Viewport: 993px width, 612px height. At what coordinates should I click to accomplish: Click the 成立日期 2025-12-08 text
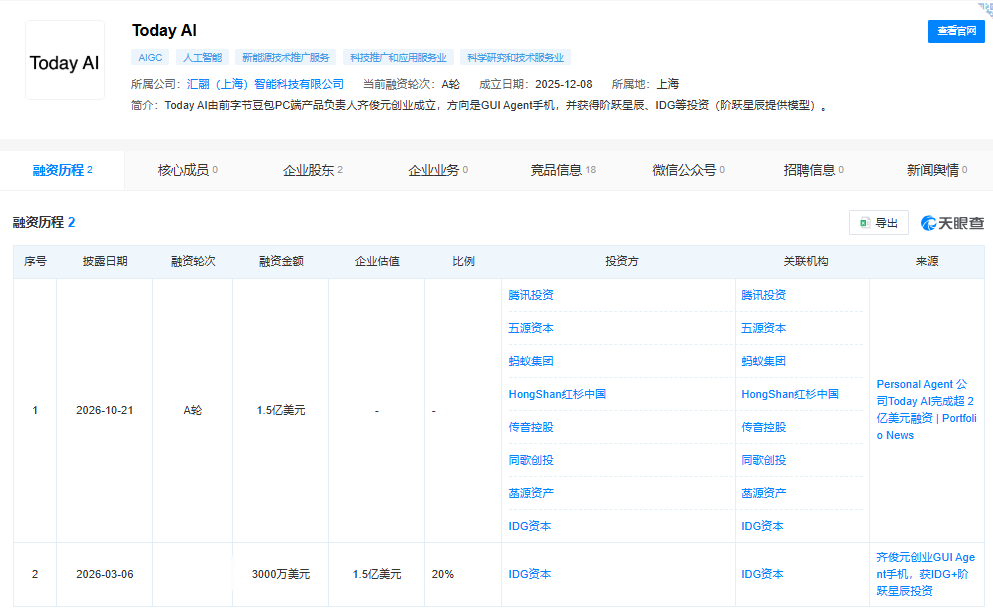pos(536,84)
